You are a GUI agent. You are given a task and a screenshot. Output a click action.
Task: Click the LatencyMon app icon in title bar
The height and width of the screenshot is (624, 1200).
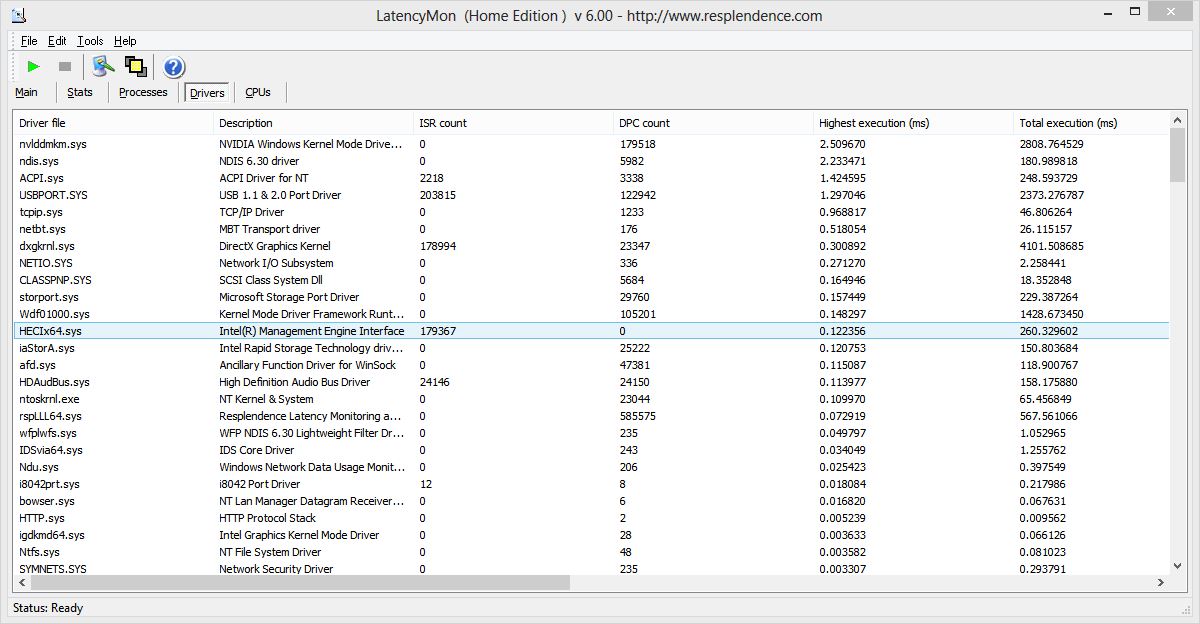(x=18, y=15)
